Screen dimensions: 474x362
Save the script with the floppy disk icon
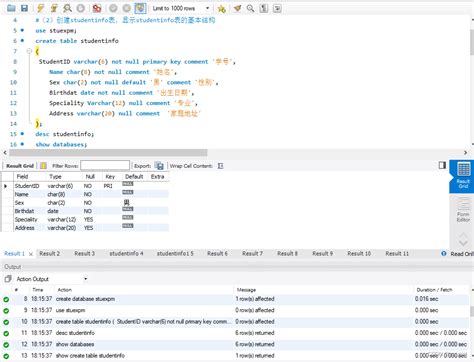pos(24,8)
